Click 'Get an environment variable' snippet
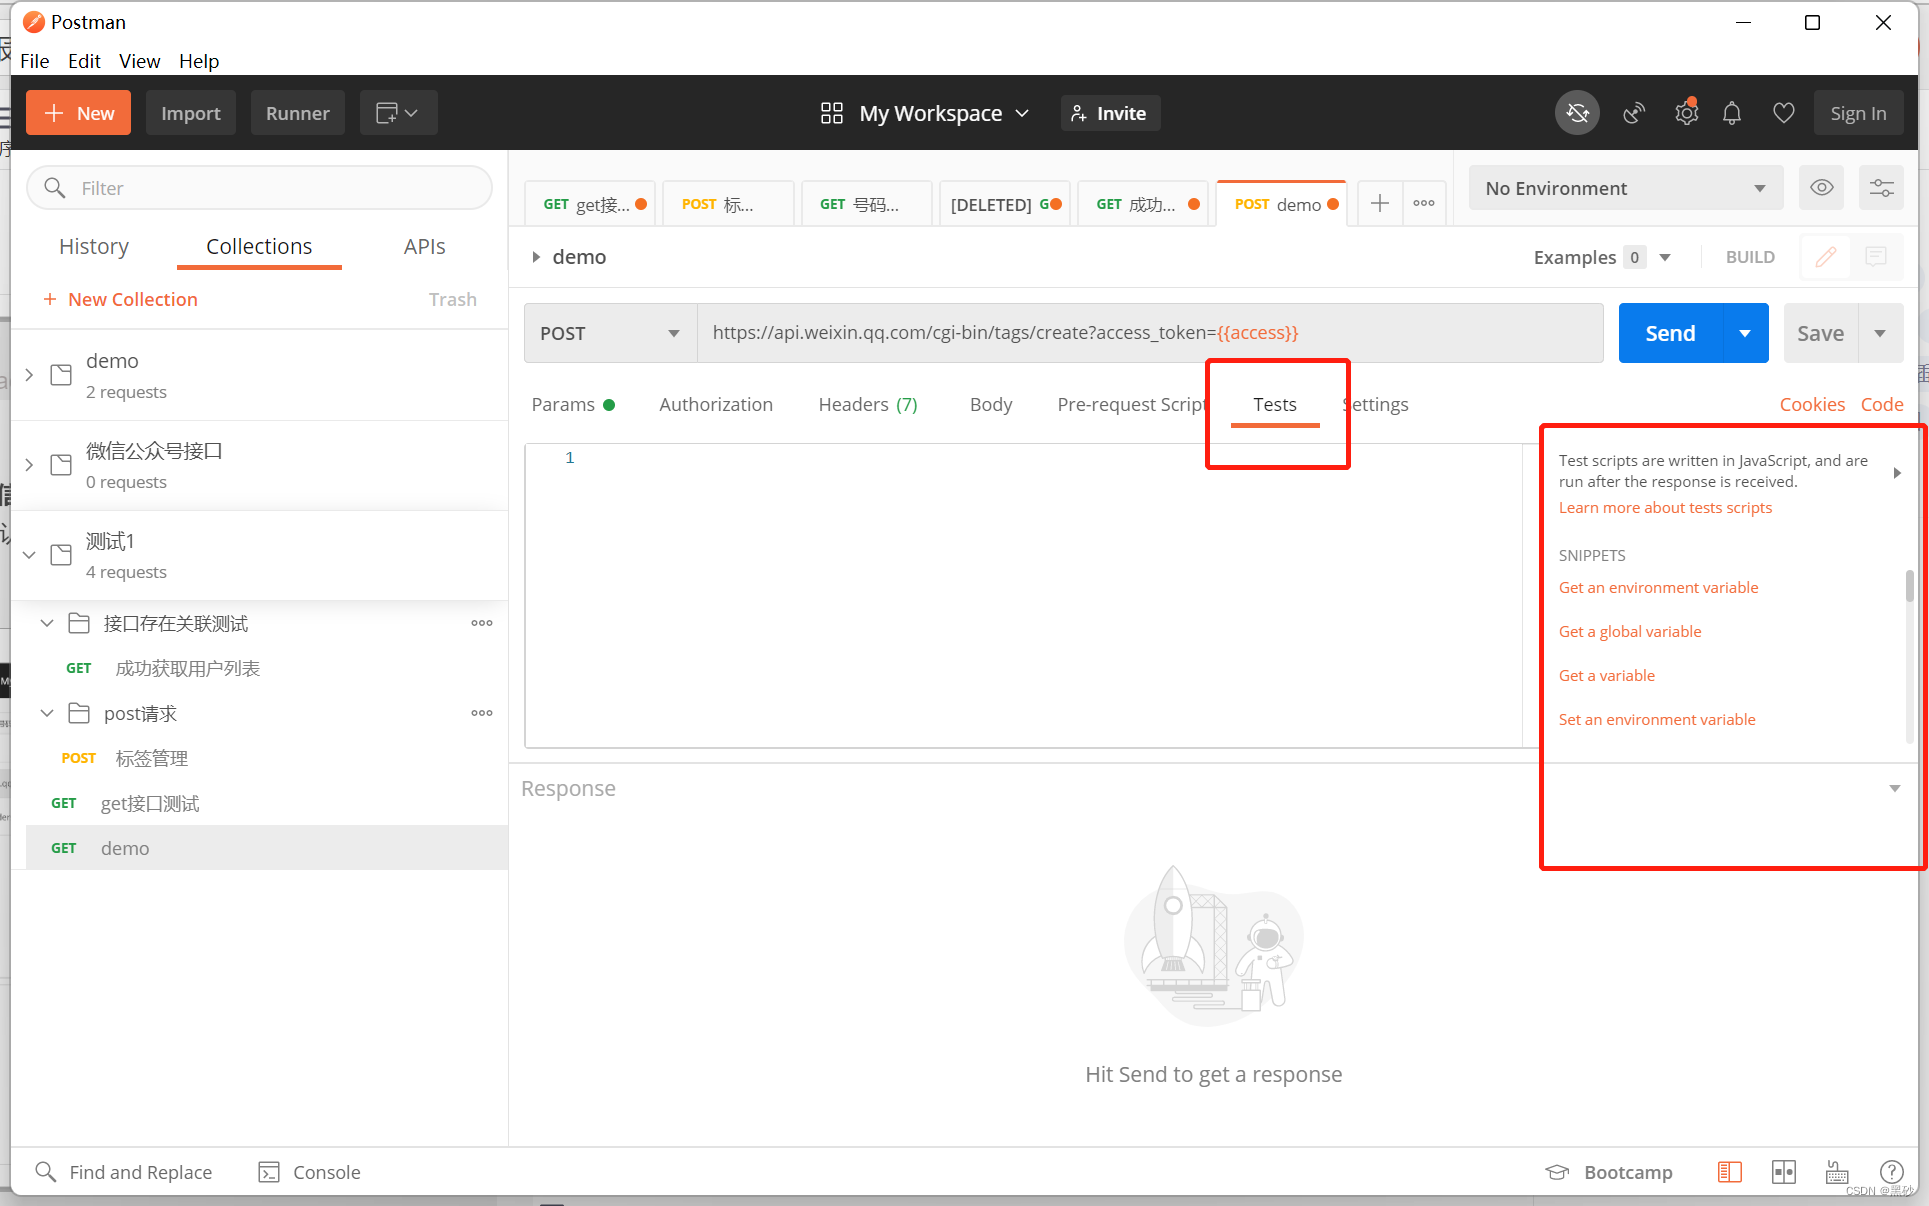The image size is (1929, 1206). (x=1657, y=586)
